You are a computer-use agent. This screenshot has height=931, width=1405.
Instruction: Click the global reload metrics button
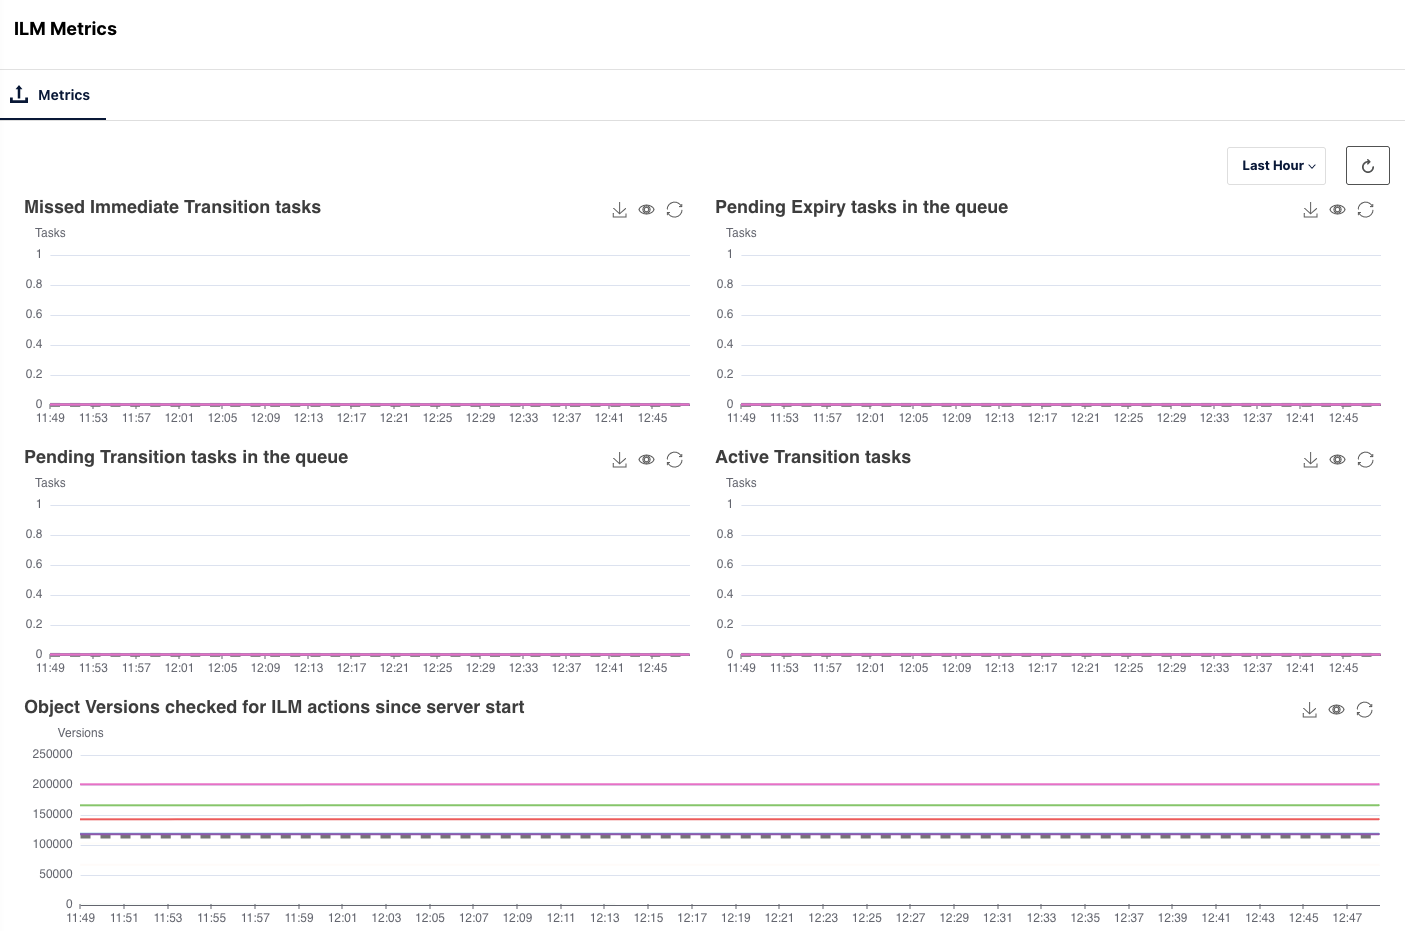(x=1367, y=166)
